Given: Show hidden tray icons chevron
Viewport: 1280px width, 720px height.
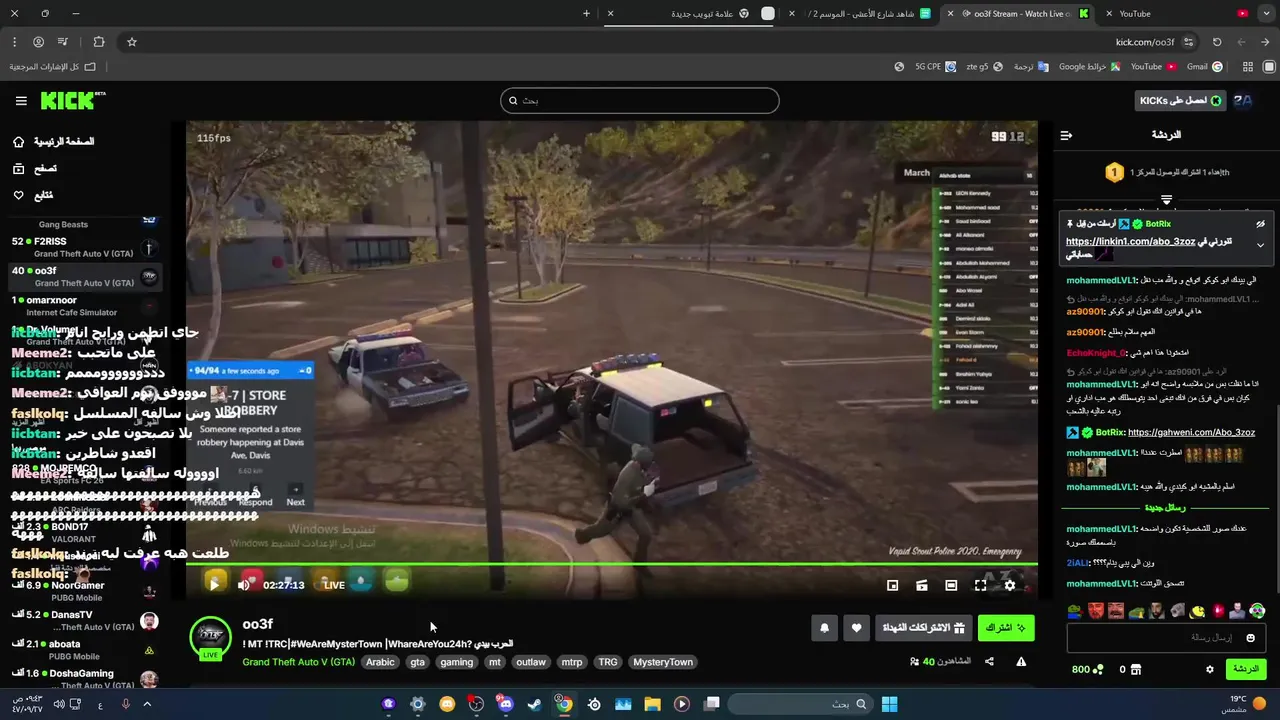Looking at the screenshot, I should (x=147, y=704).
